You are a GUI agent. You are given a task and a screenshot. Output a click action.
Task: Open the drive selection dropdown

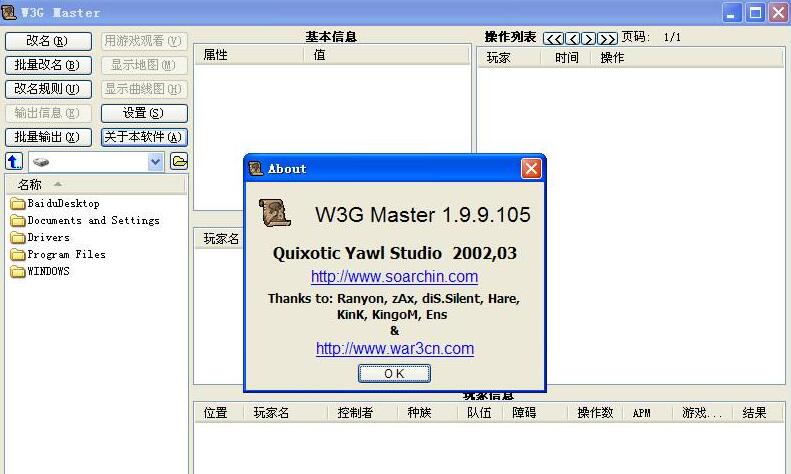tap(156, 161)
